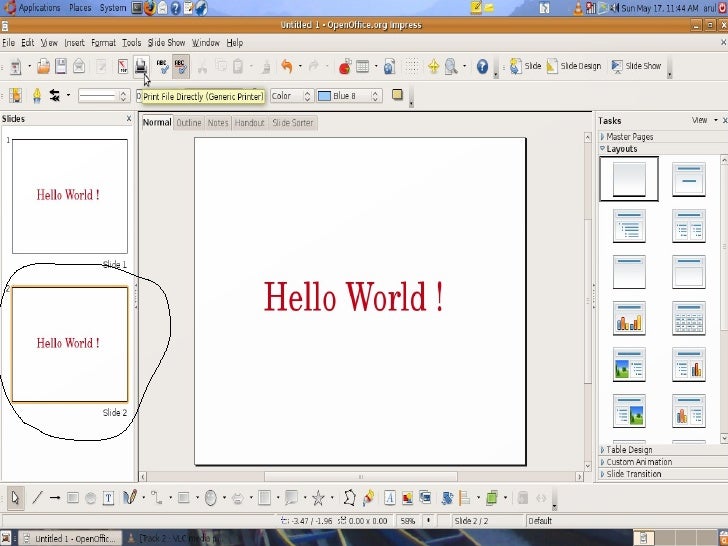Switch to the Slide Sorter tab
The width and height of the screenshot is (728, 546).
(x=292, y=123)
